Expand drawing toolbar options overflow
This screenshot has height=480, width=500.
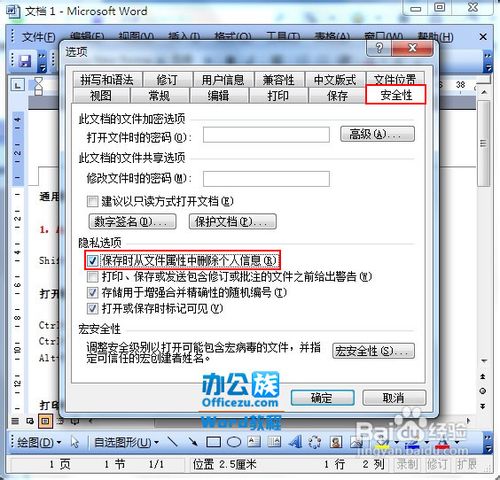[x=488, y=443]
